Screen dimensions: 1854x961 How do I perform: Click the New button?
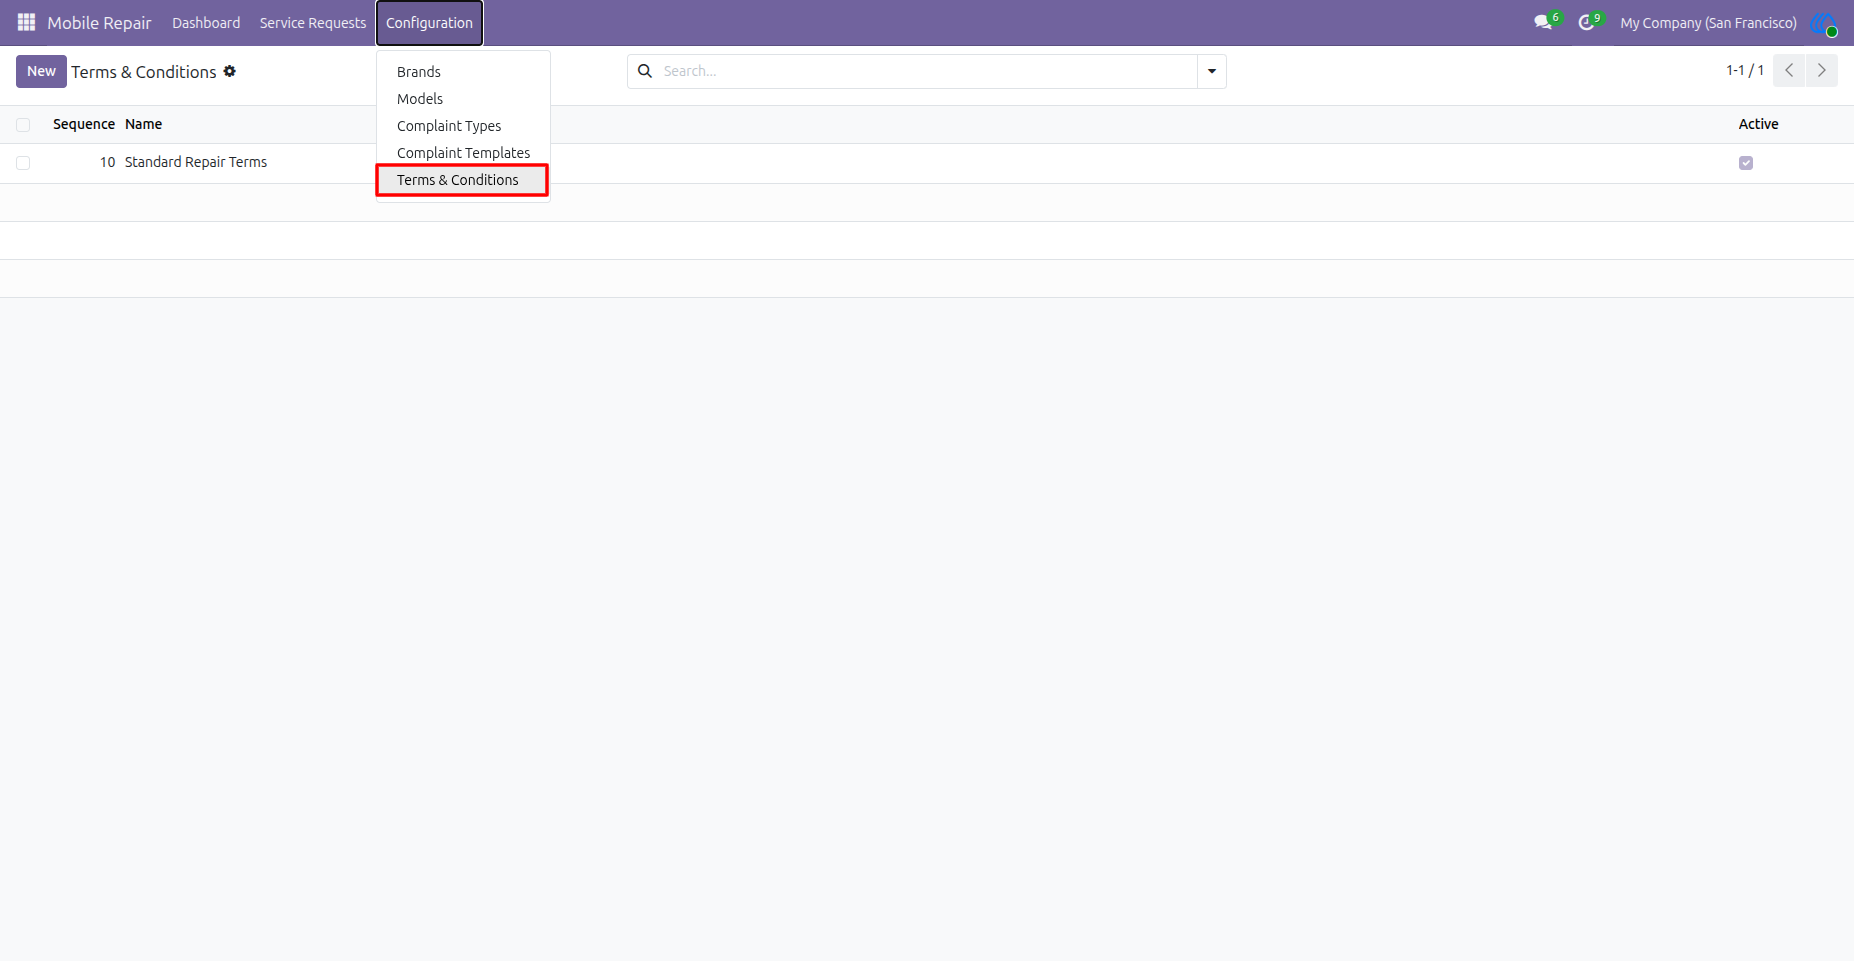[x=41, y=71]
